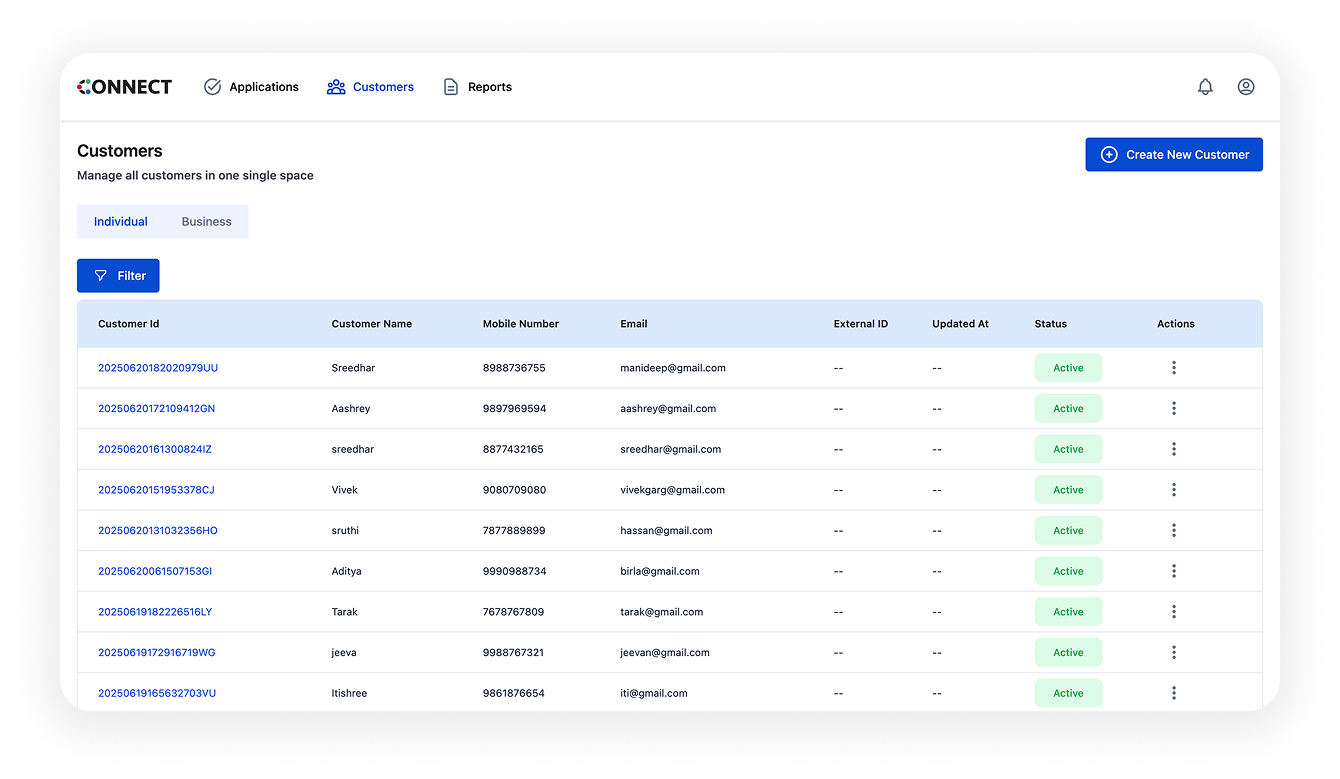Click the Create New Customer button
Viewport: 1340px width, 779px height.
tap(1174, 154)
